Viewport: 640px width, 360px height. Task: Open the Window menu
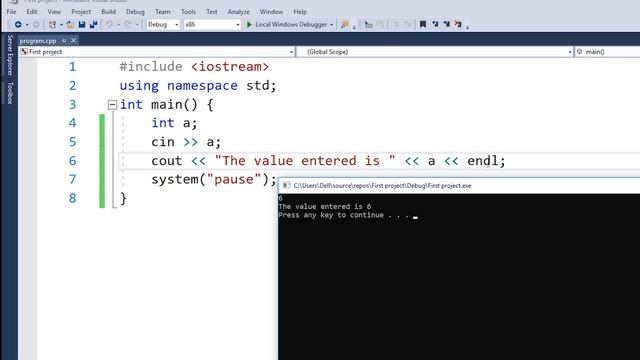coord(271,12)
